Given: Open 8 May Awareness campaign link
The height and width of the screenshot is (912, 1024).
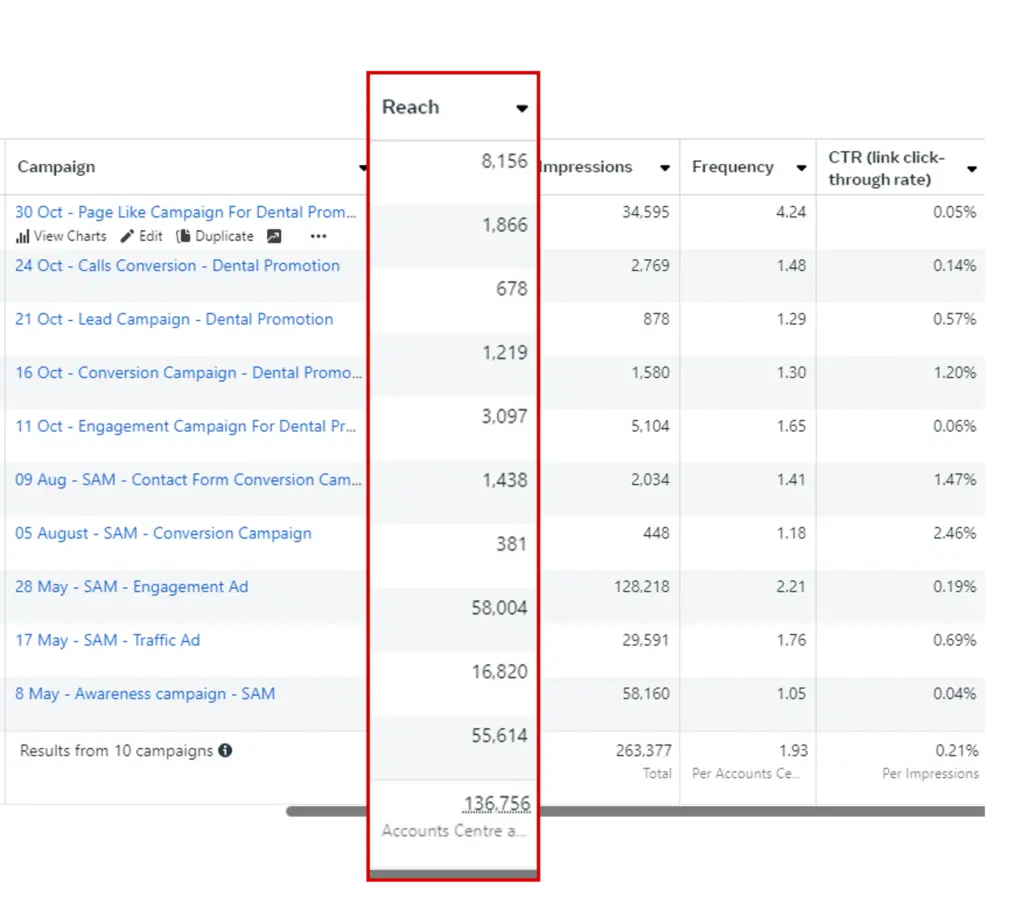Looking at the screenshot, I should [x=145, y=694].
